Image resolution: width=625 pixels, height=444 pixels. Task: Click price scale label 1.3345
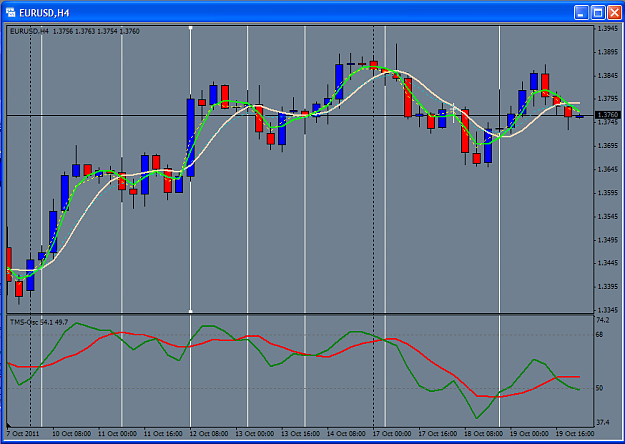[607, 310]
